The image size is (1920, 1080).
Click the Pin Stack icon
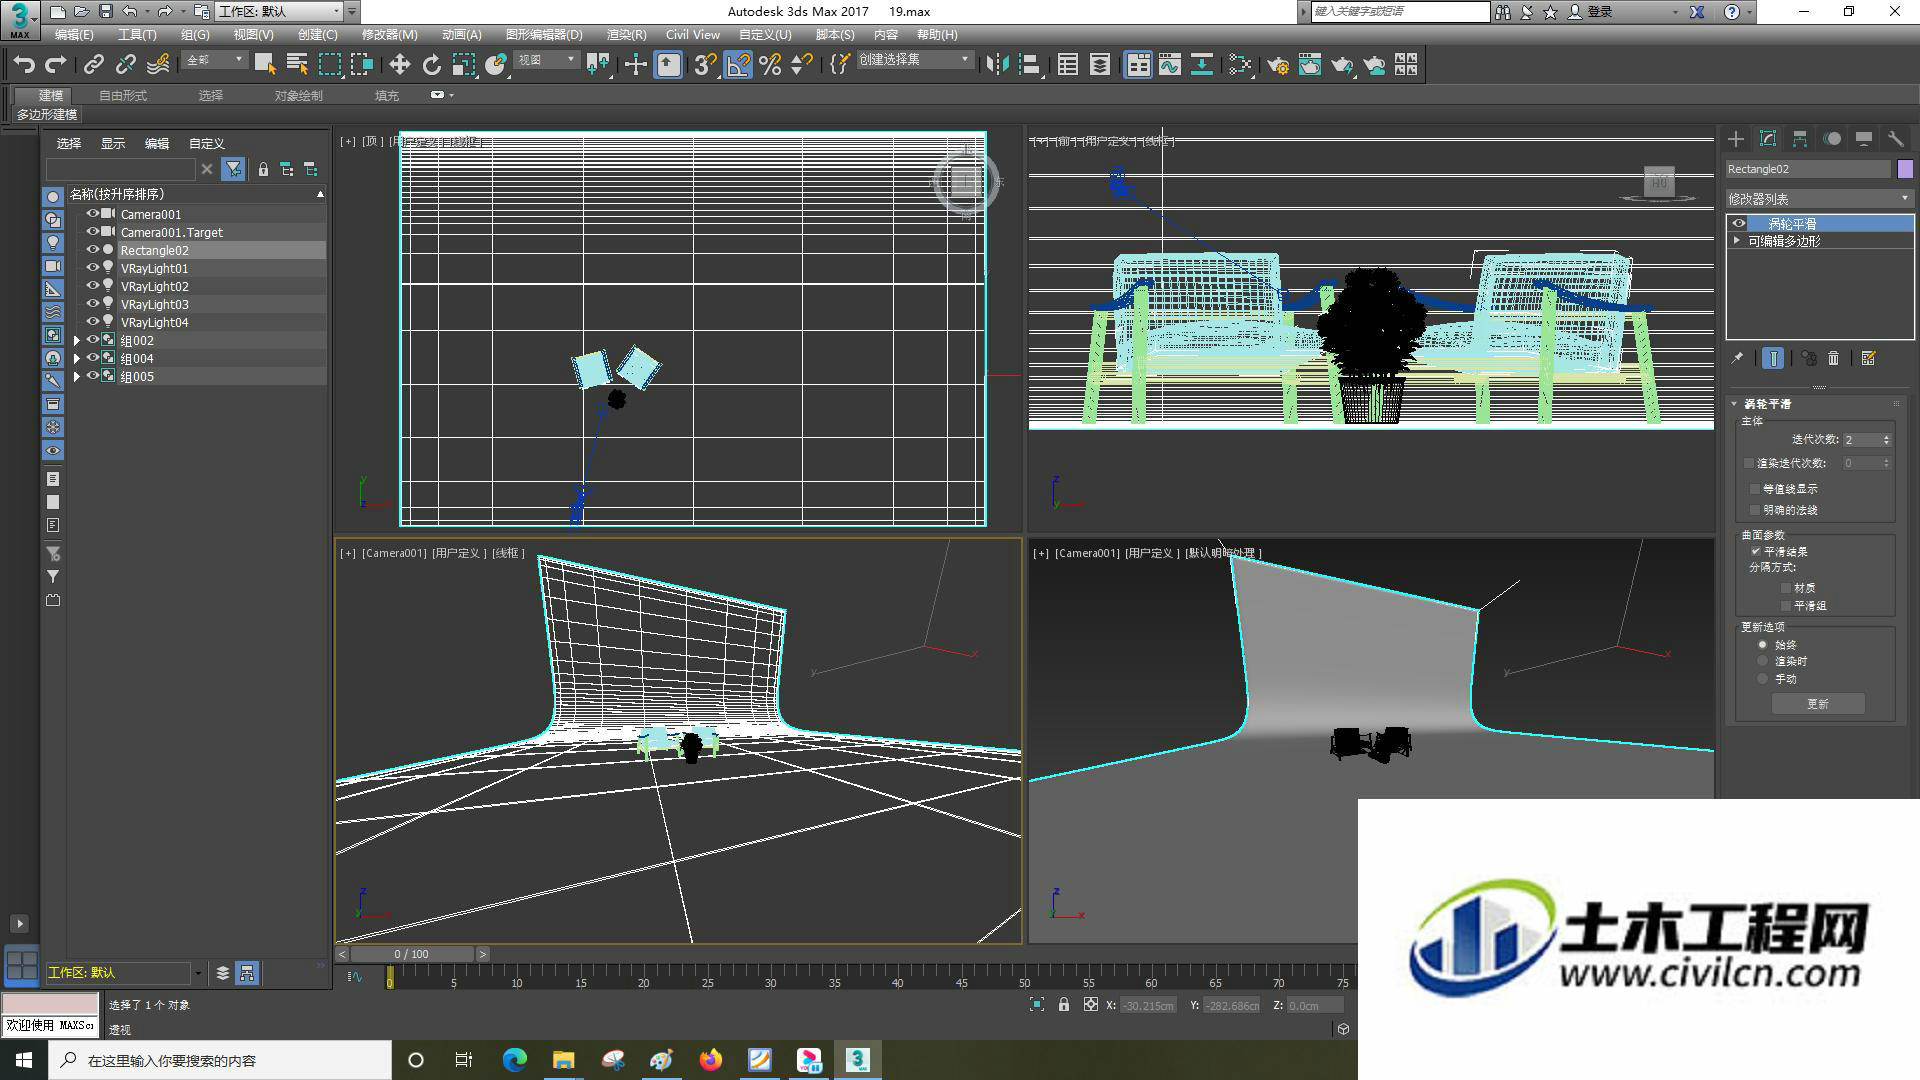pyautogui.click(x=1737, y=358)
